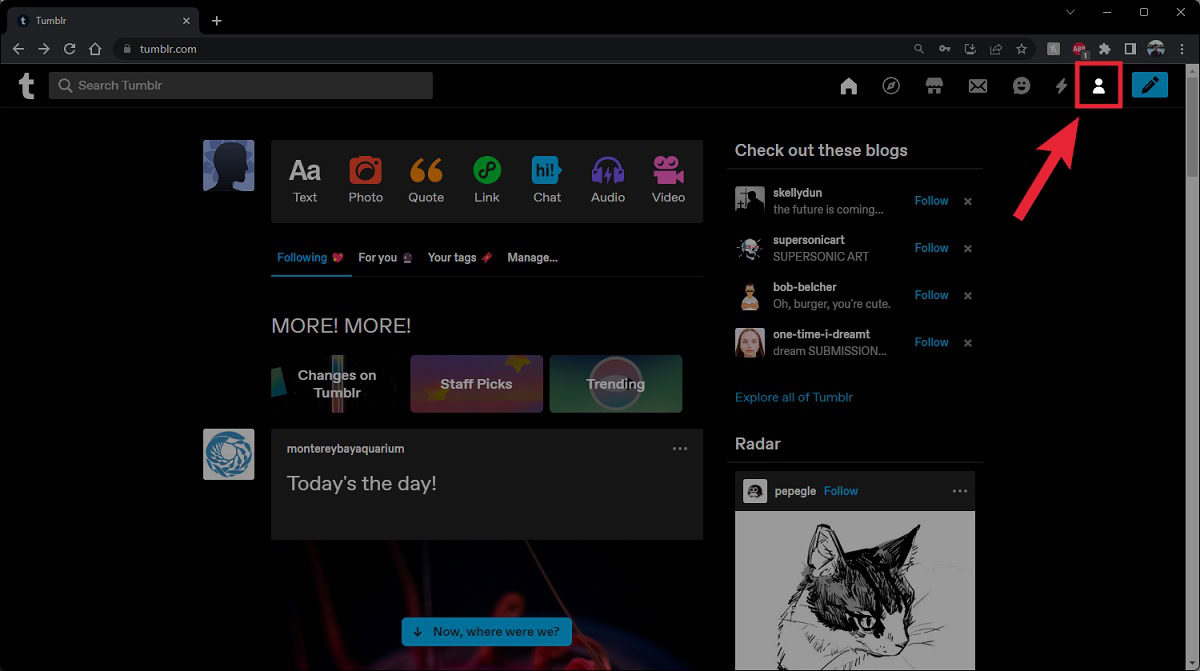
Task: Create a new Photo post
Action: [x=365, y=180]
